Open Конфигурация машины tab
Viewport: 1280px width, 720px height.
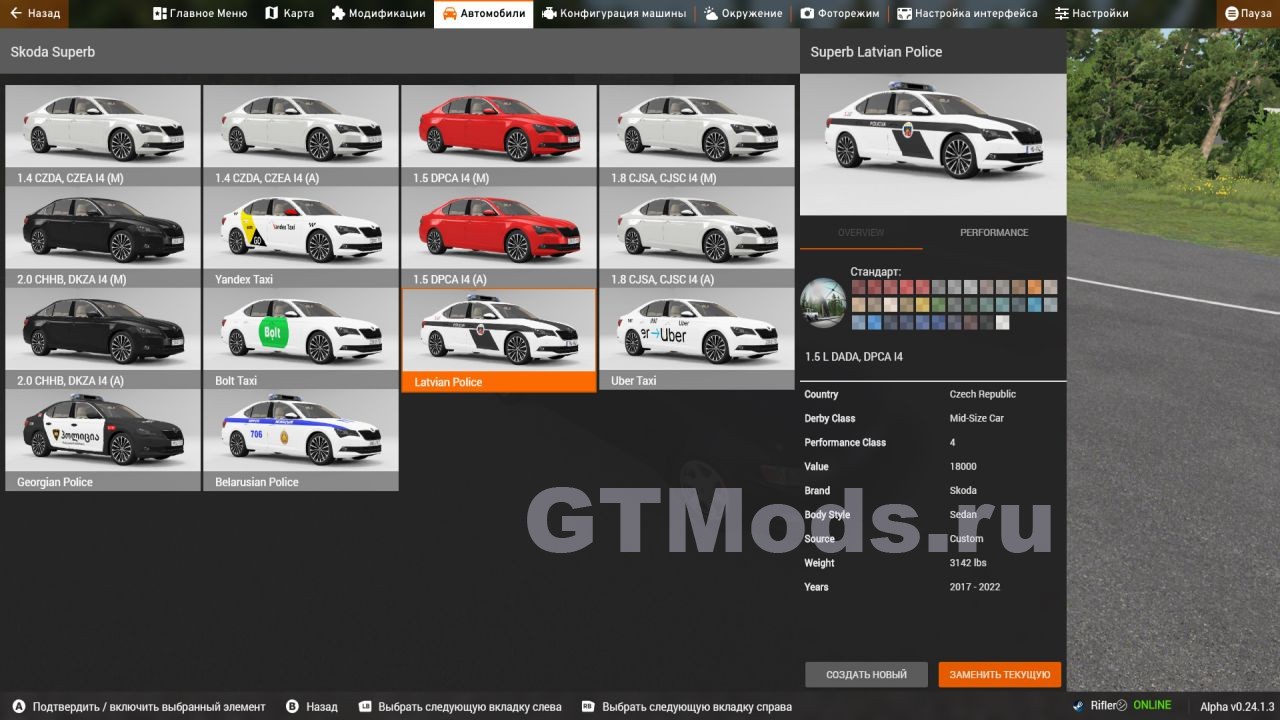[x=614, y=14]
